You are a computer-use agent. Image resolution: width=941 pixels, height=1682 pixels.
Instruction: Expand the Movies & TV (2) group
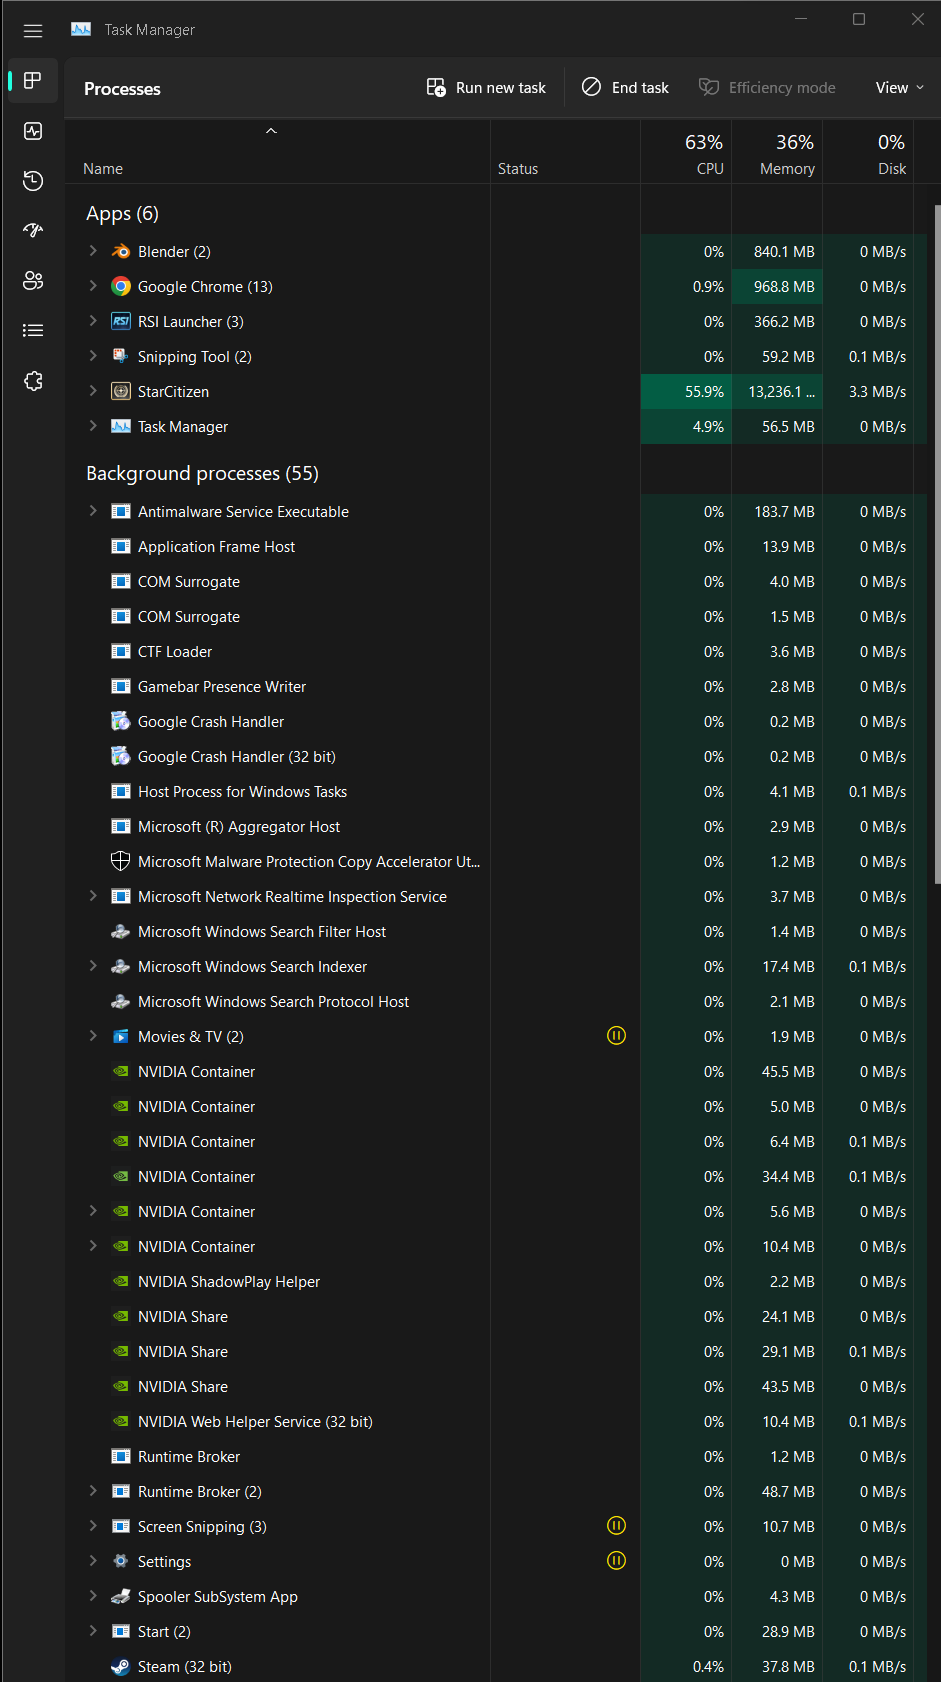point(93,1036)
